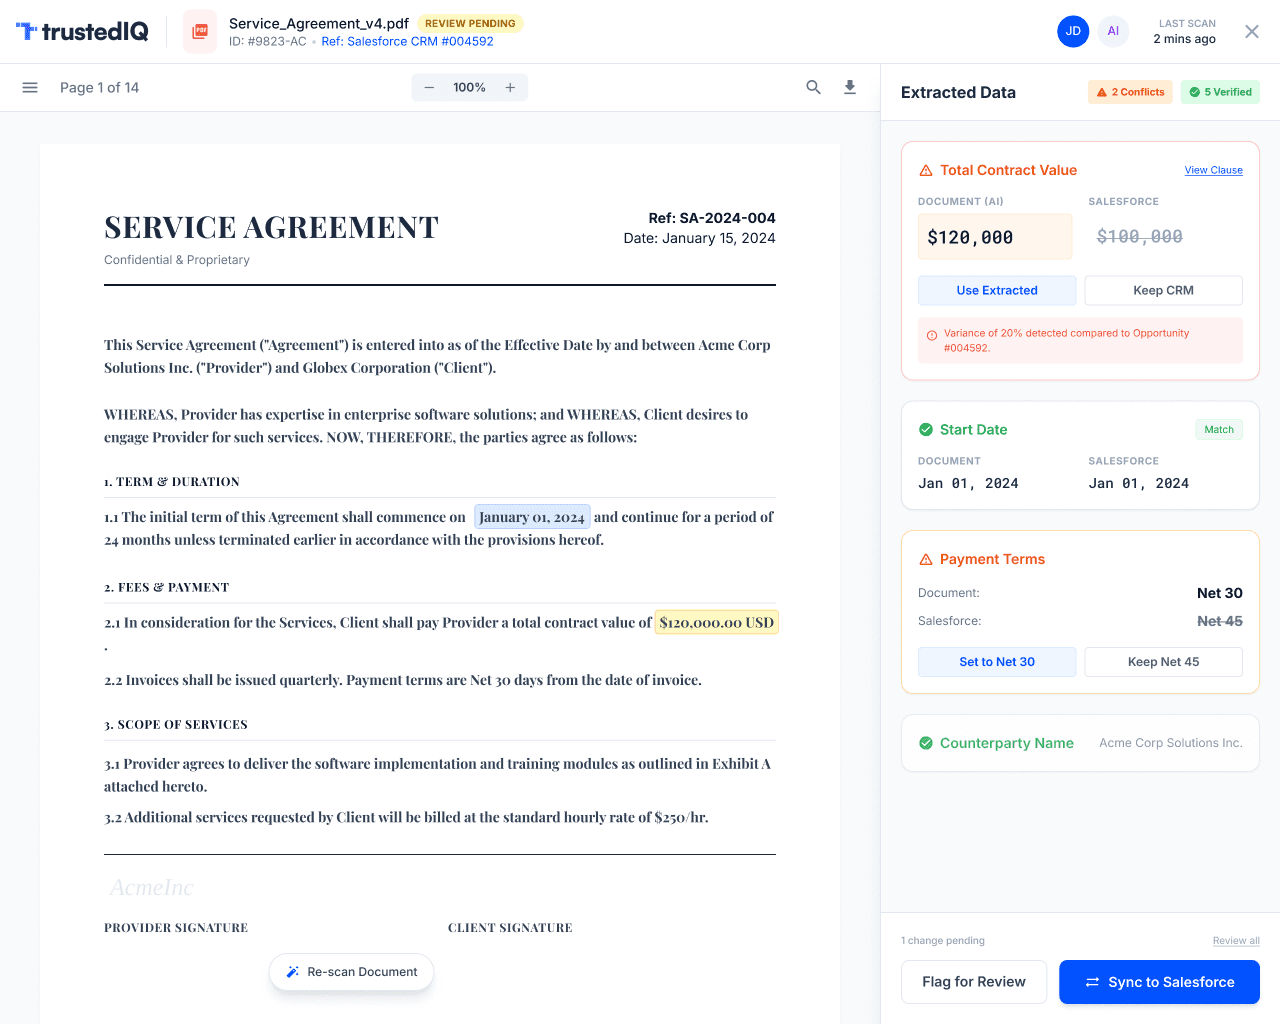Open the View Clause link
This screenshot has height=1024, width=1280.
pyautogui.click(x=1214, y=170)
